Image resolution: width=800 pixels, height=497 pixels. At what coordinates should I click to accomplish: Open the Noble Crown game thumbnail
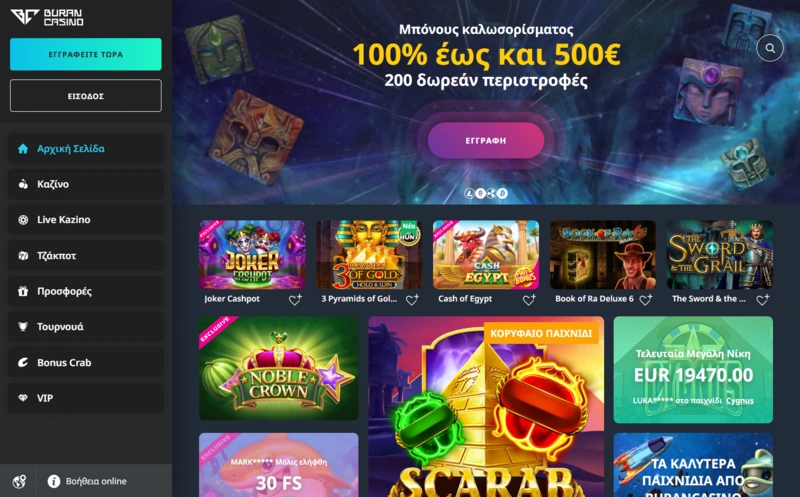[279, 368]
